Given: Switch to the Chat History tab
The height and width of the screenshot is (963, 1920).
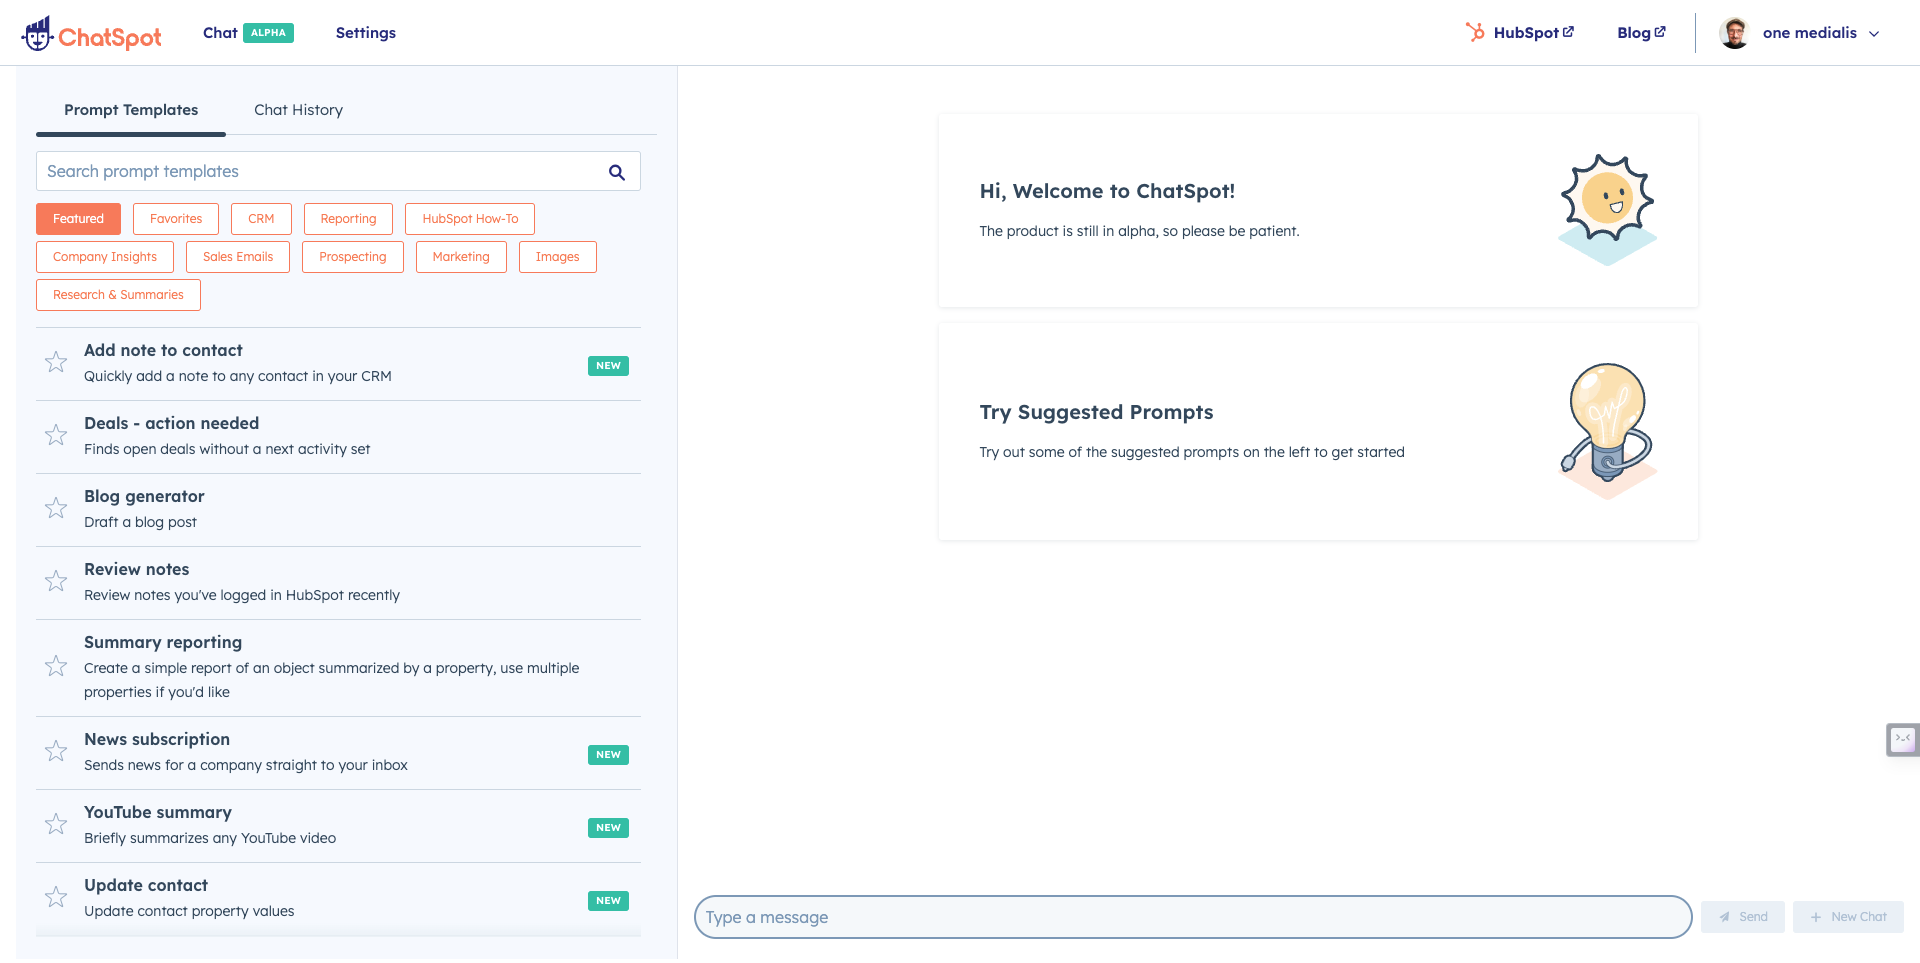Looking at the screenshot, I should pos(298,110).
